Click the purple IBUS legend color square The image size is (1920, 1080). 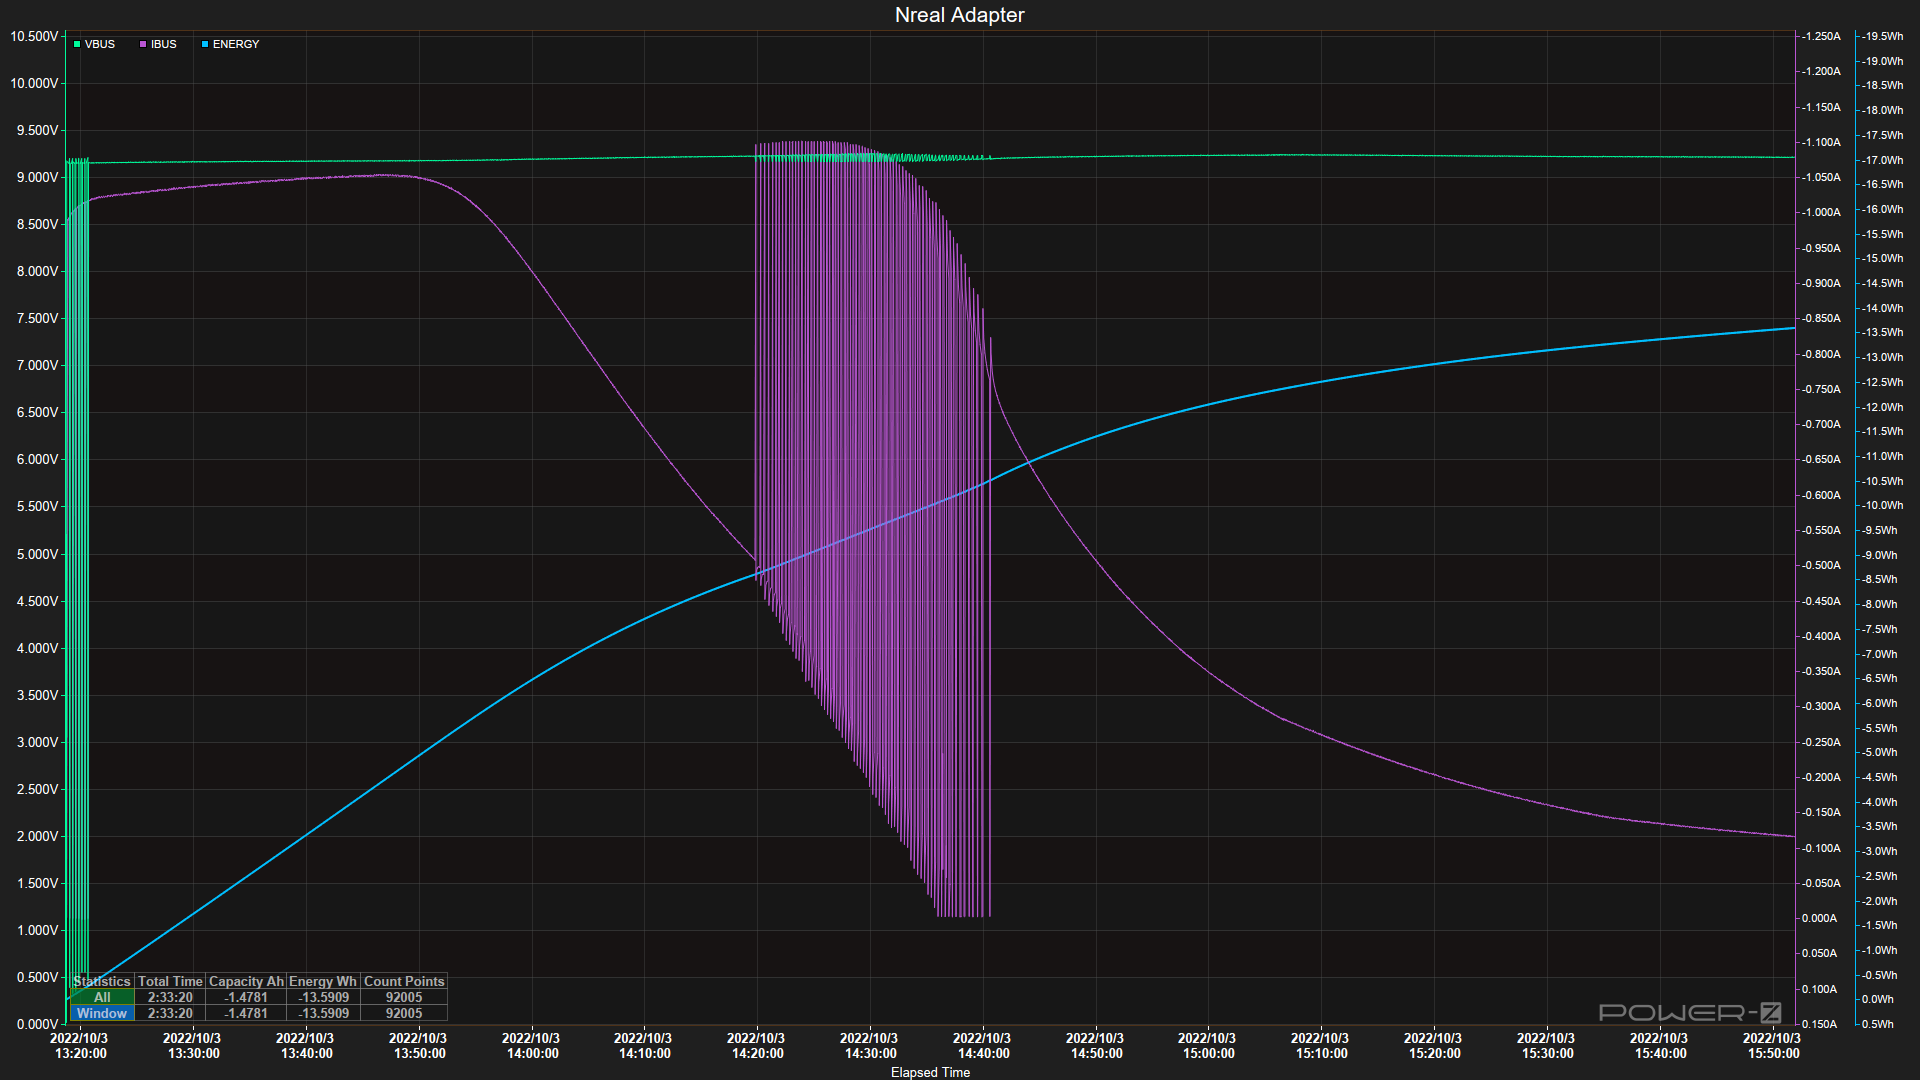[143, 45]
